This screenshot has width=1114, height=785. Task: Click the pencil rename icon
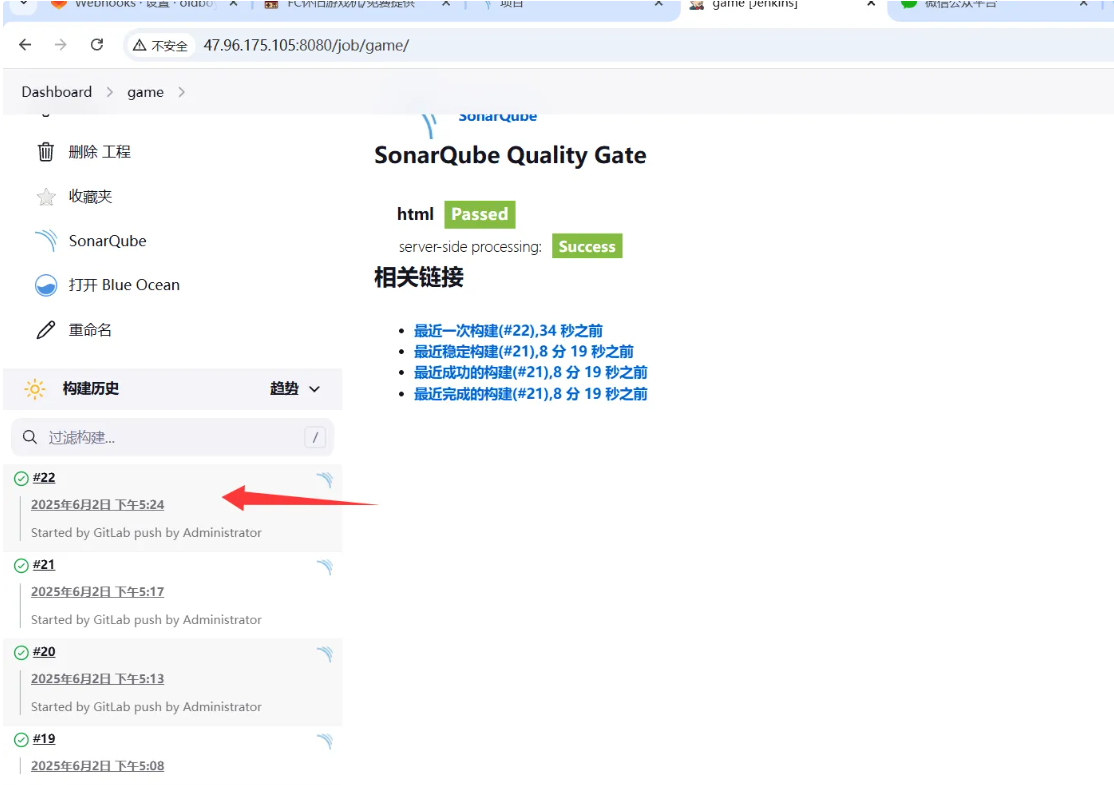[x=45, y=330]
